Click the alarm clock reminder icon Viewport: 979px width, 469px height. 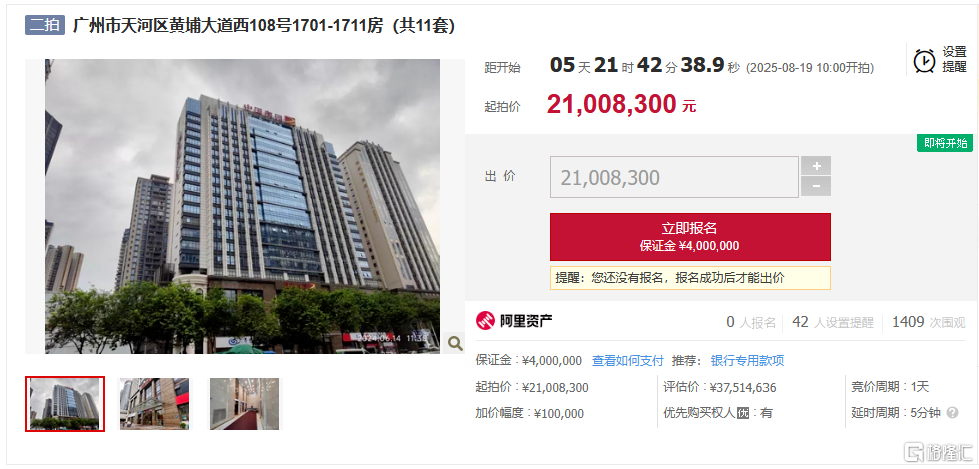925,61
